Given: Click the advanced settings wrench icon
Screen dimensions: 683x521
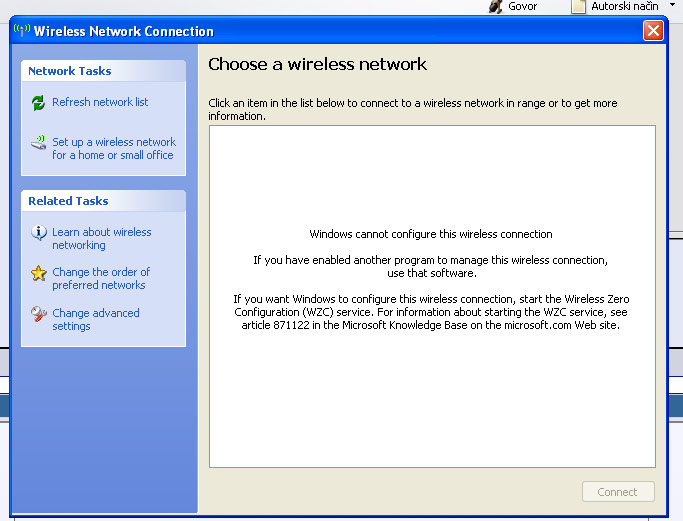Looking at the screenshot, I should click(x=39, y=314).
